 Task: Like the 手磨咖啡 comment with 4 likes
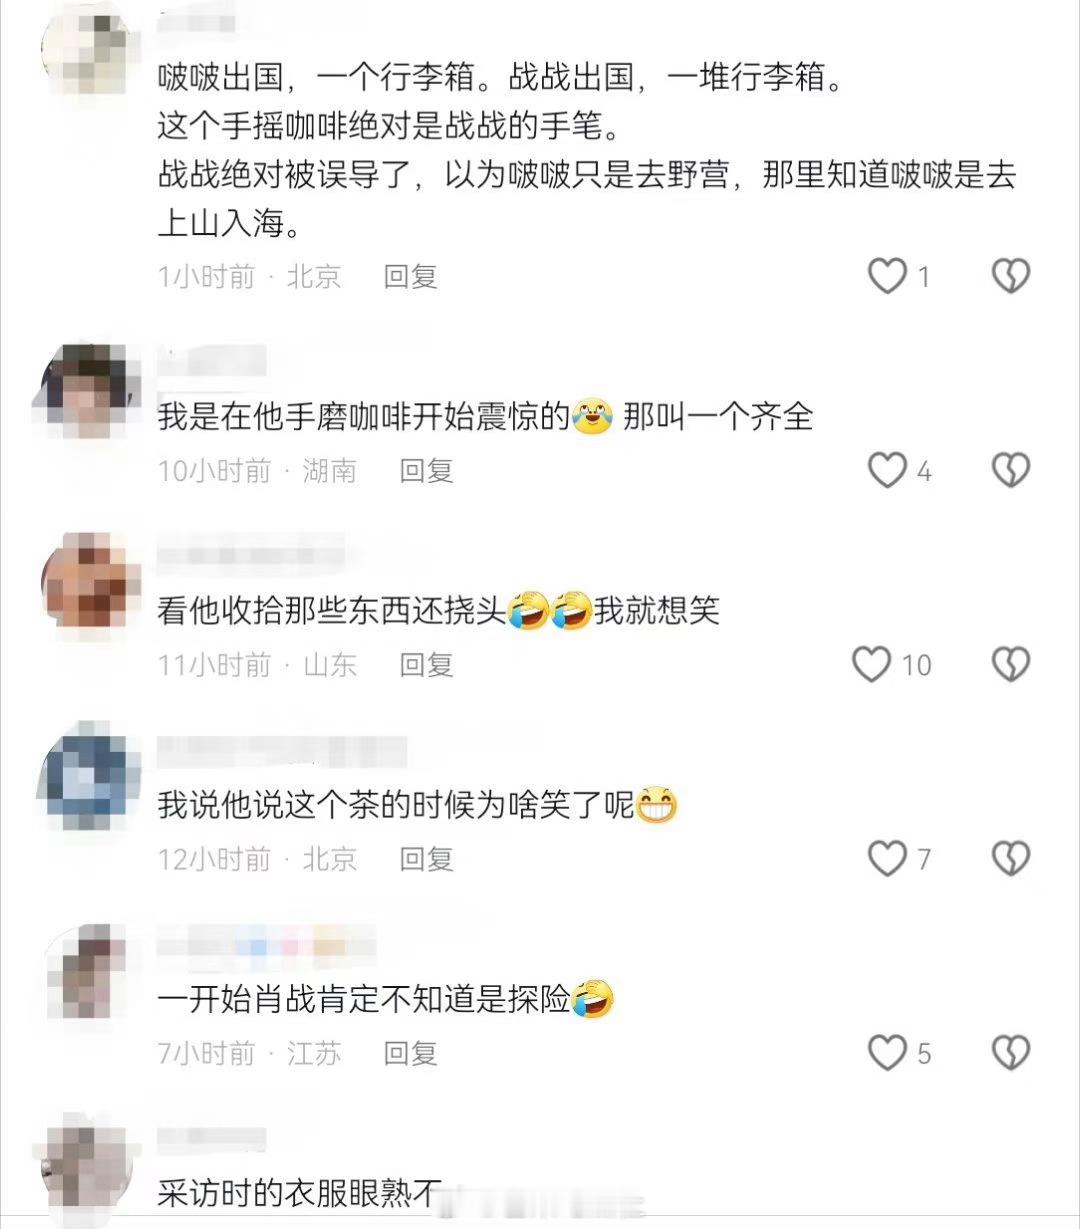[x=886, y=470]
